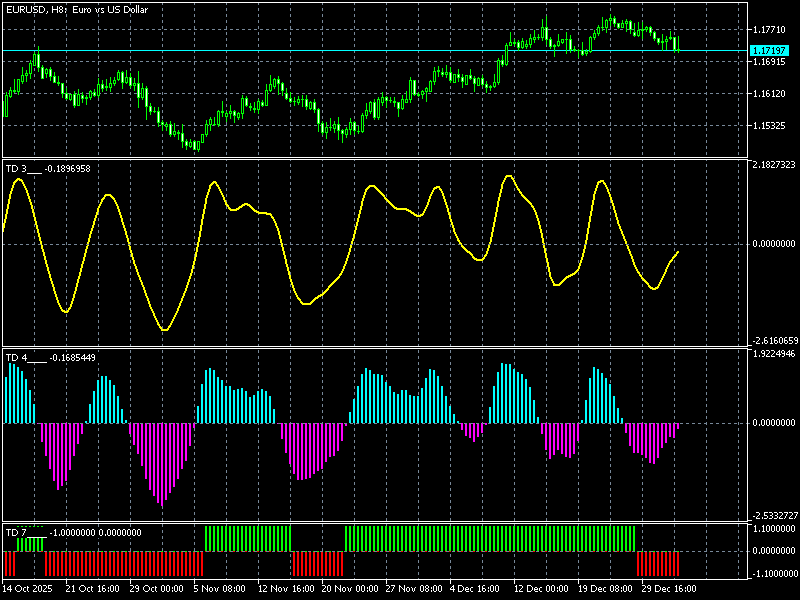The image size is (800, 600).
Task: Click the 1.1000000 scale value in the TD 7 pane
Action: tap(774, 529)
